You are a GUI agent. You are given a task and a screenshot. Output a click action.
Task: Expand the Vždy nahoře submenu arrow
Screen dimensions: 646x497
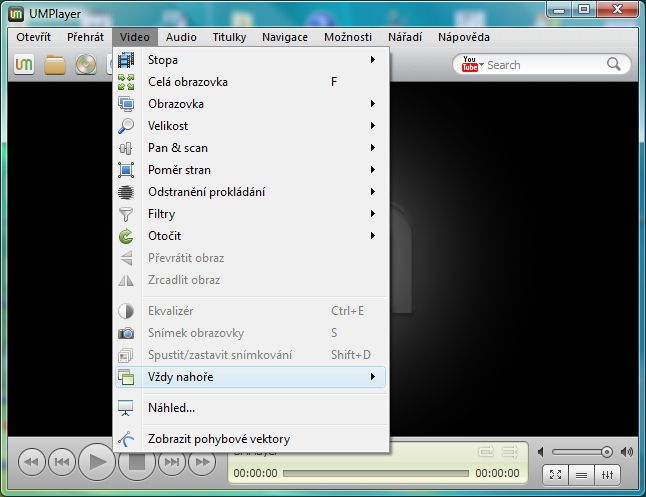pyautogui.click(x=372, y=377)
